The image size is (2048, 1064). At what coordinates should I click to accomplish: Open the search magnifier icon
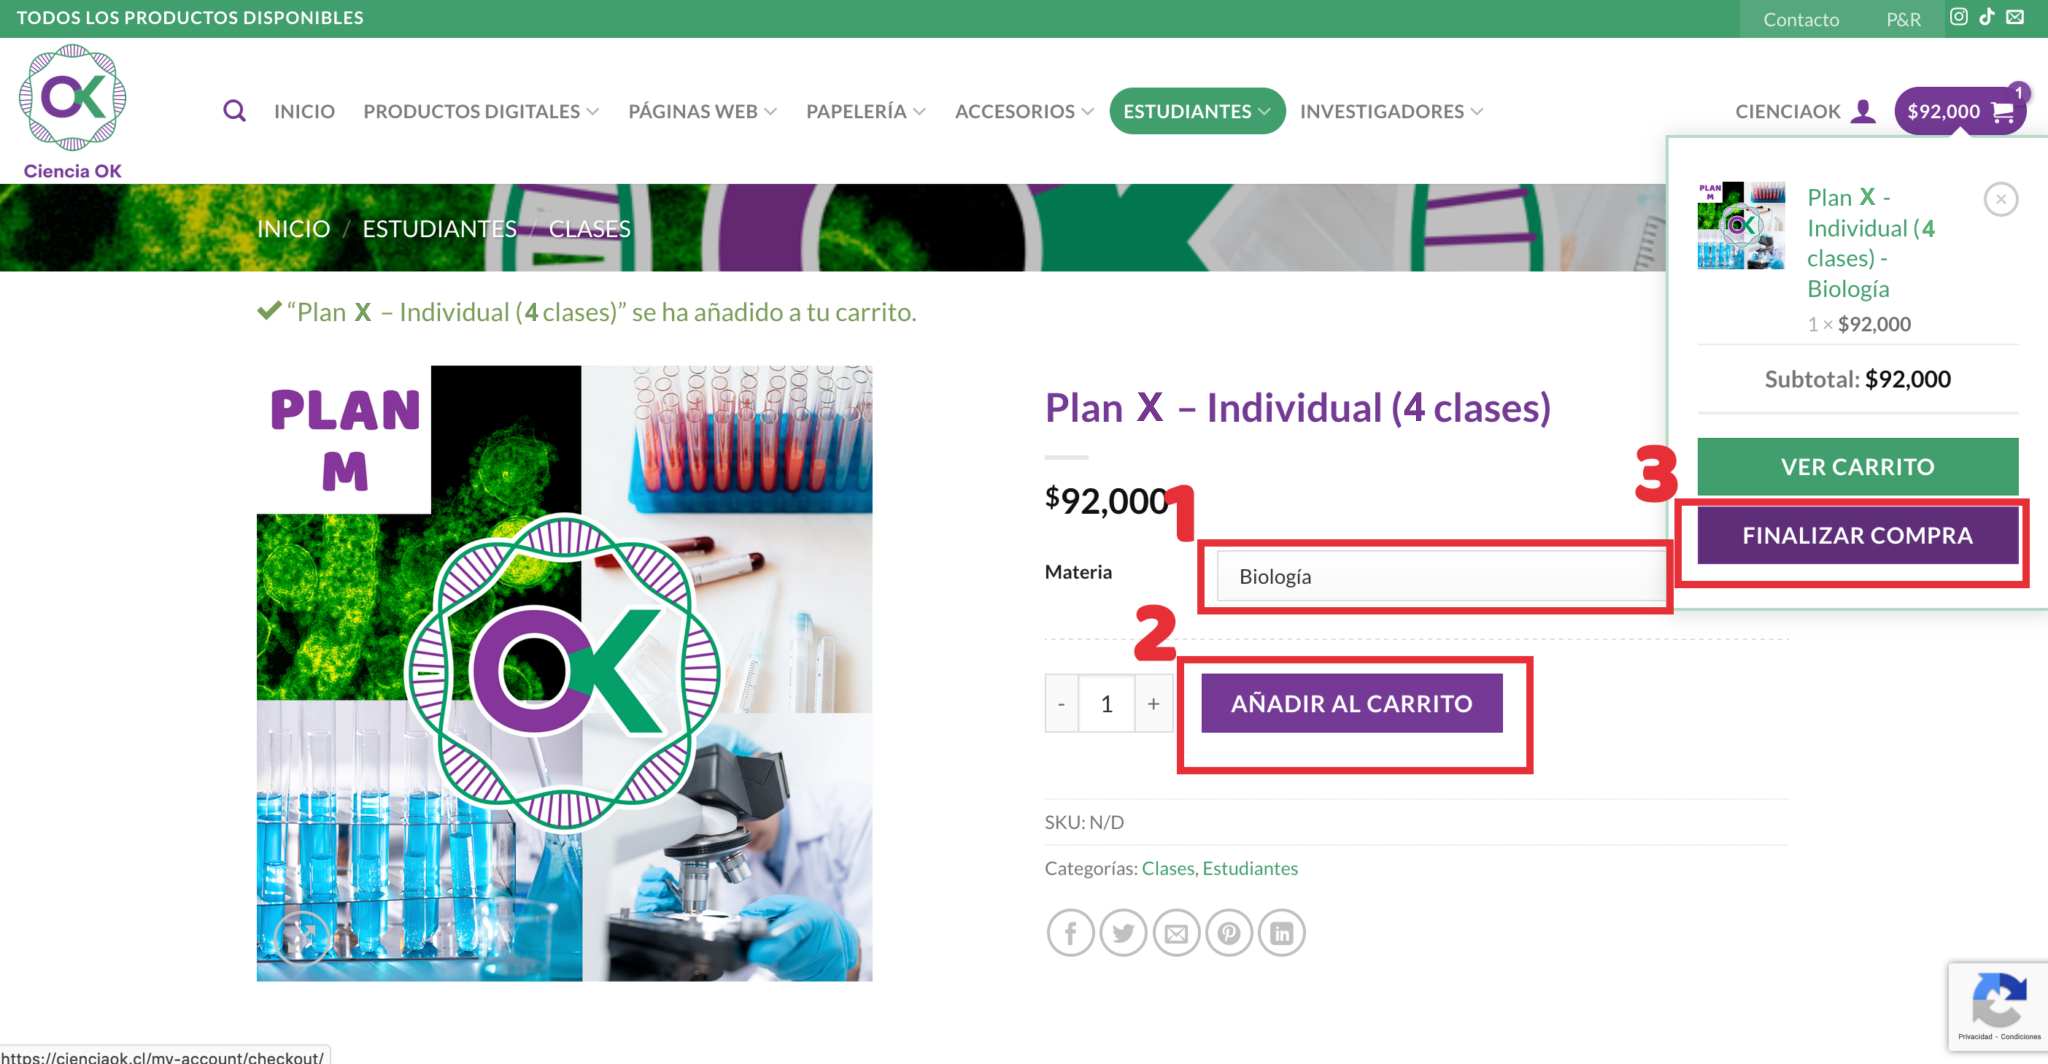[234, 111]
